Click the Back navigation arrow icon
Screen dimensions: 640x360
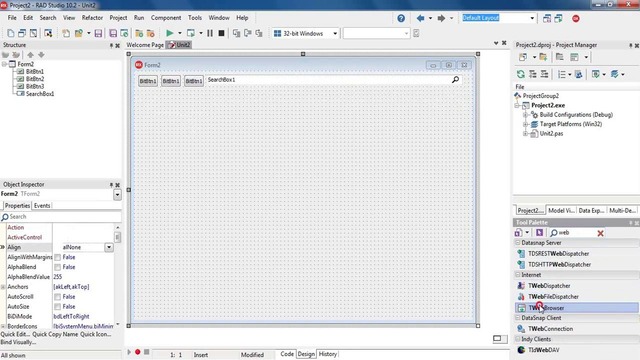(420, 18)
